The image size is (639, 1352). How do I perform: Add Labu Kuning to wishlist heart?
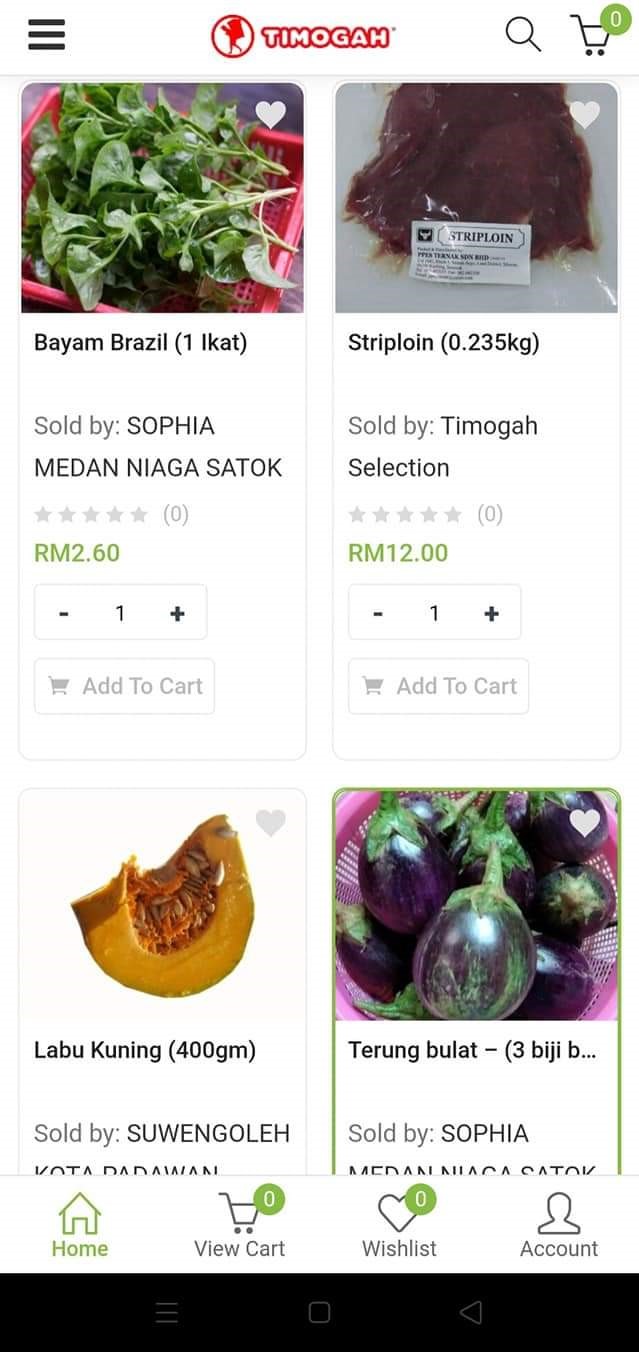270,823
